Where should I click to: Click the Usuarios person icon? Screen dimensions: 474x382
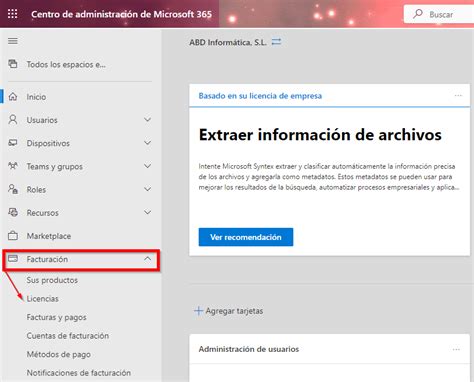13,120
